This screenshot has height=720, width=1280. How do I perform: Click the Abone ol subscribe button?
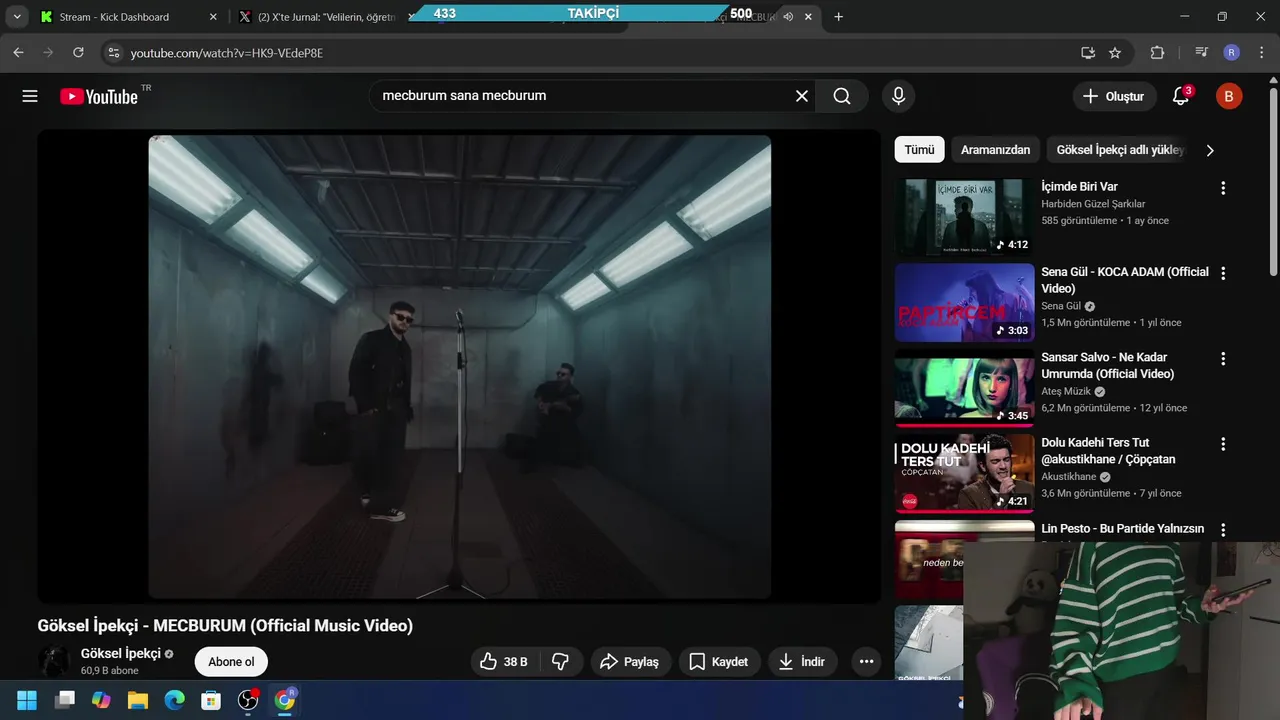tap(231, 662)
